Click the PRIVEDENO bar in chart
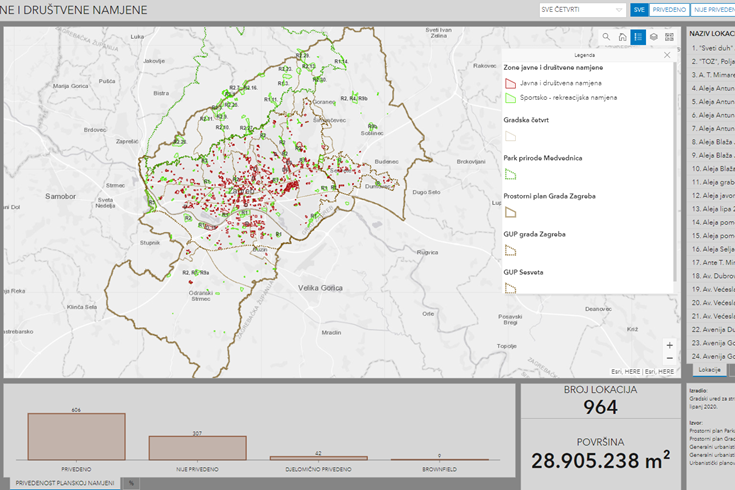The width and height of the screenshot is (735, 490). tap(76, 436)
